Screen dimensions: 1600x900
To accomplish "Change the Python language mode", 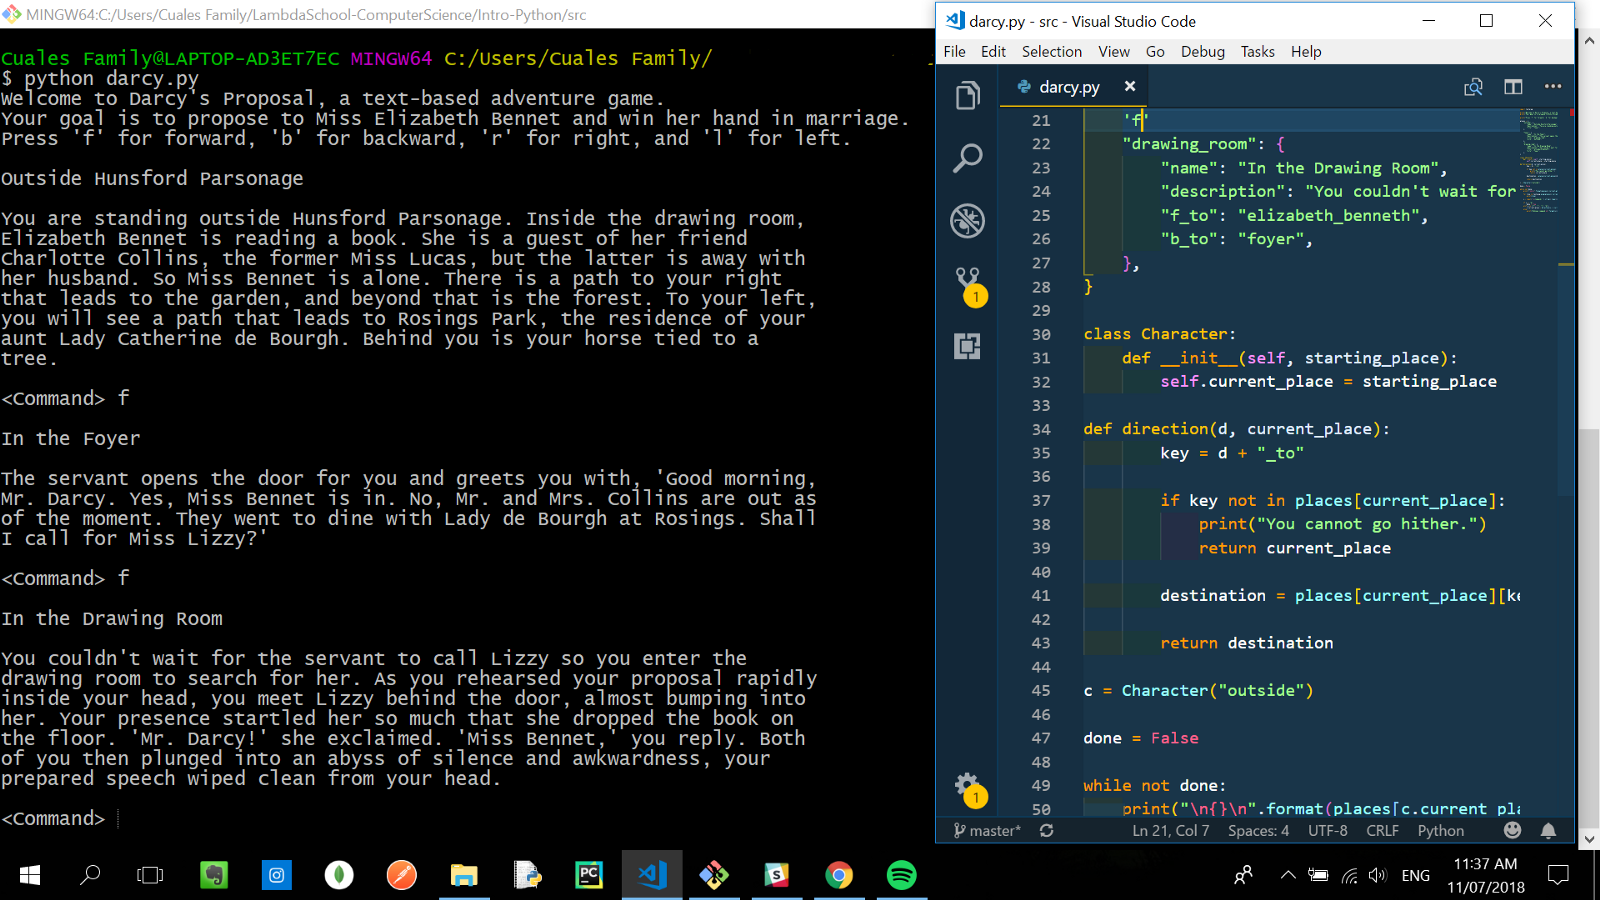I will tap(1440, 831).
